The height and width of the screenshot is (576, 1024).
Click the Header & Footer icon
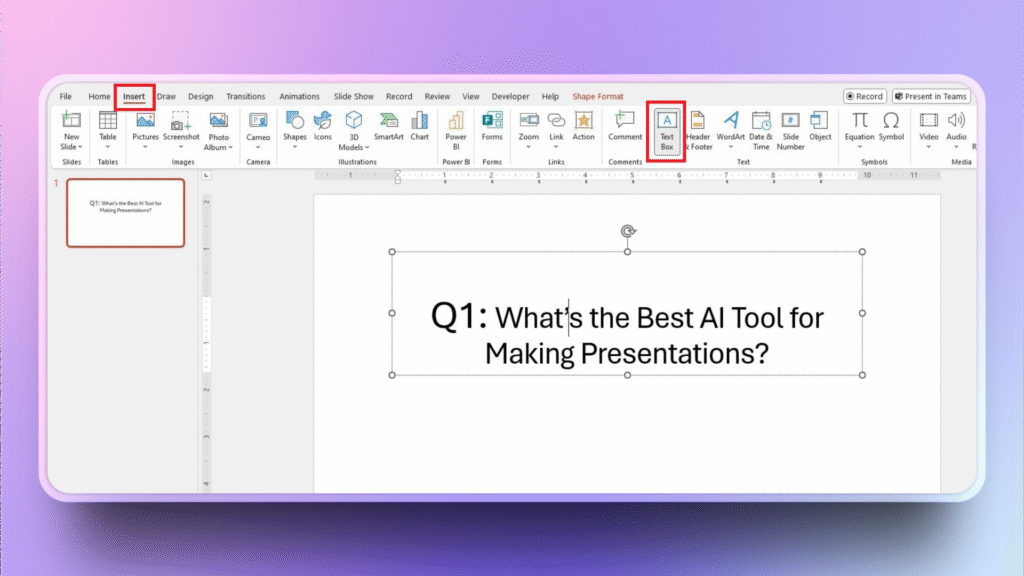[x=699, y=129]
